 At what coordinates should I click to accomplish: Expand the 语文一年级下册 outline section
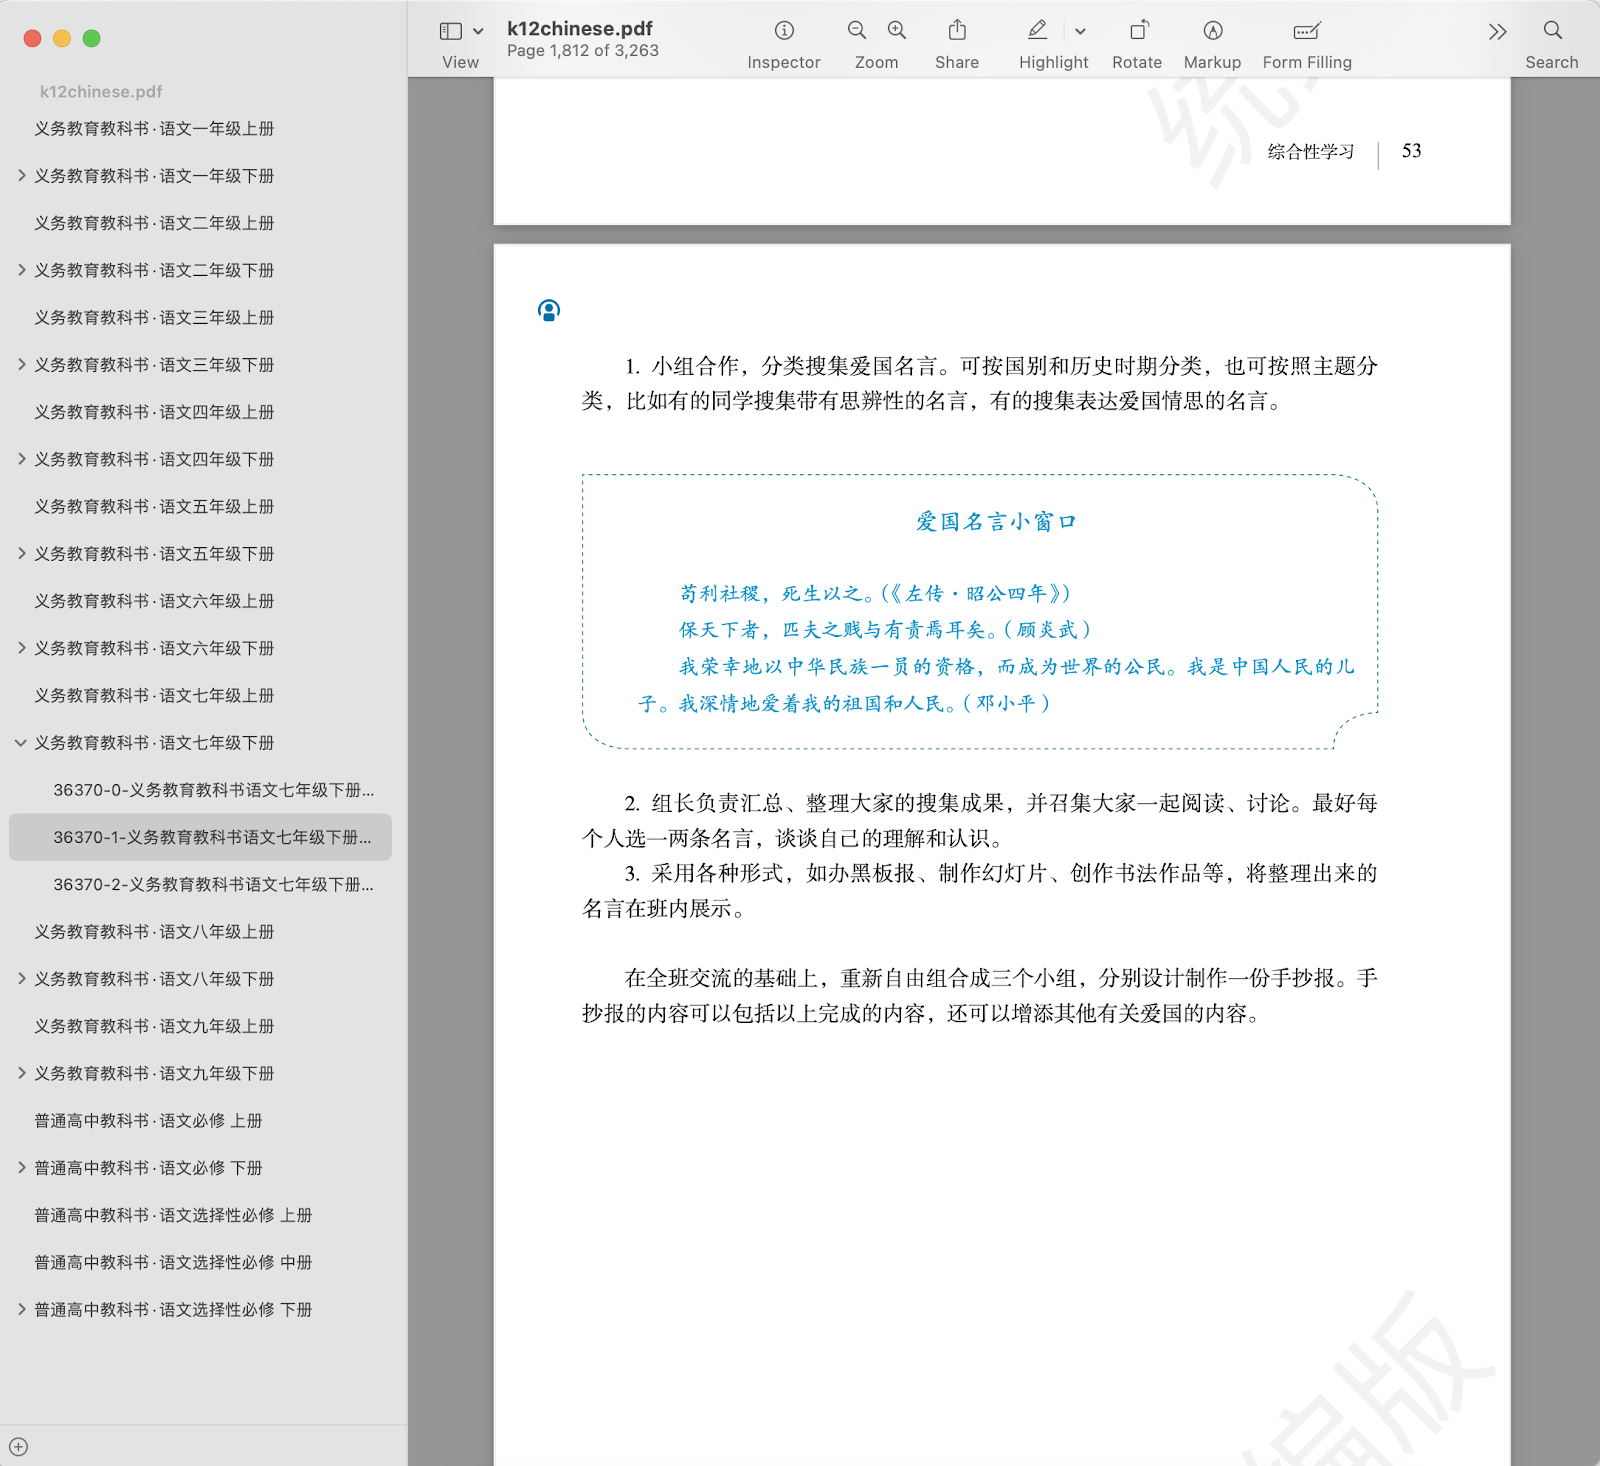(21, 176)
